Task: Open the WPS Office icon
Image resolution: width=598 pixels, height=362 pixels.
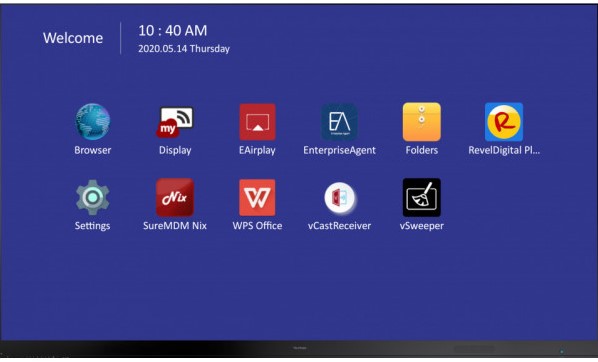Action: click(x=257, y=197)
